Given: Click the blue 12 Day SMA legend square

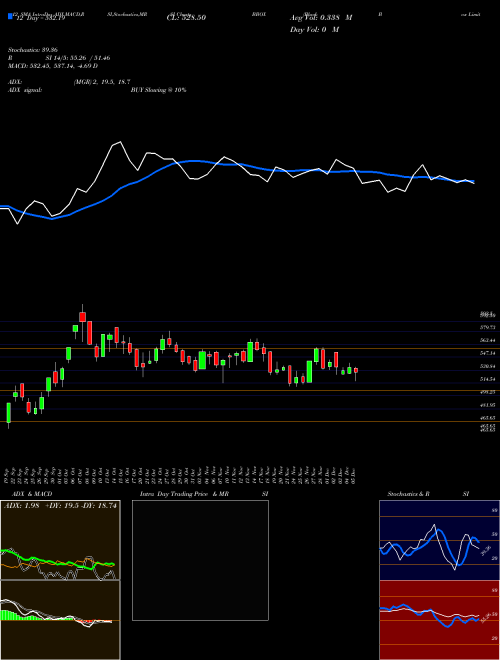Looking at the screenshot, I should 10,17.
